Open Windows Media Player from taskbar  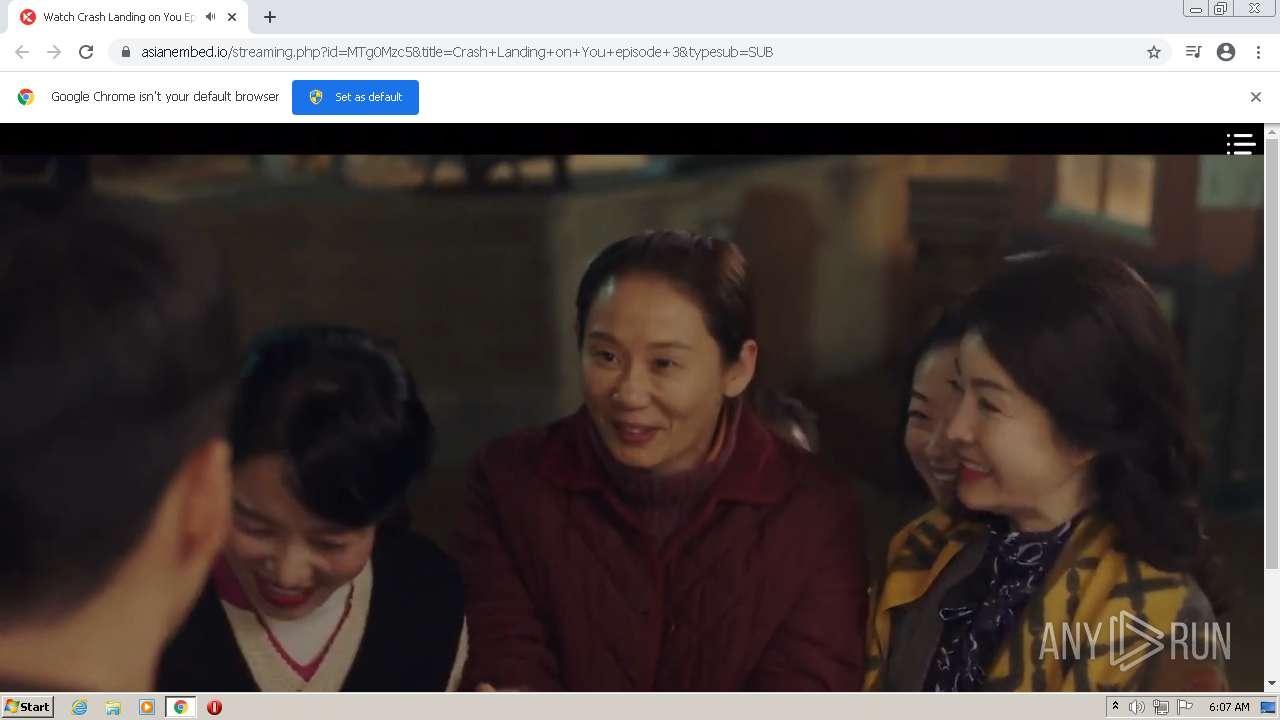147,707
